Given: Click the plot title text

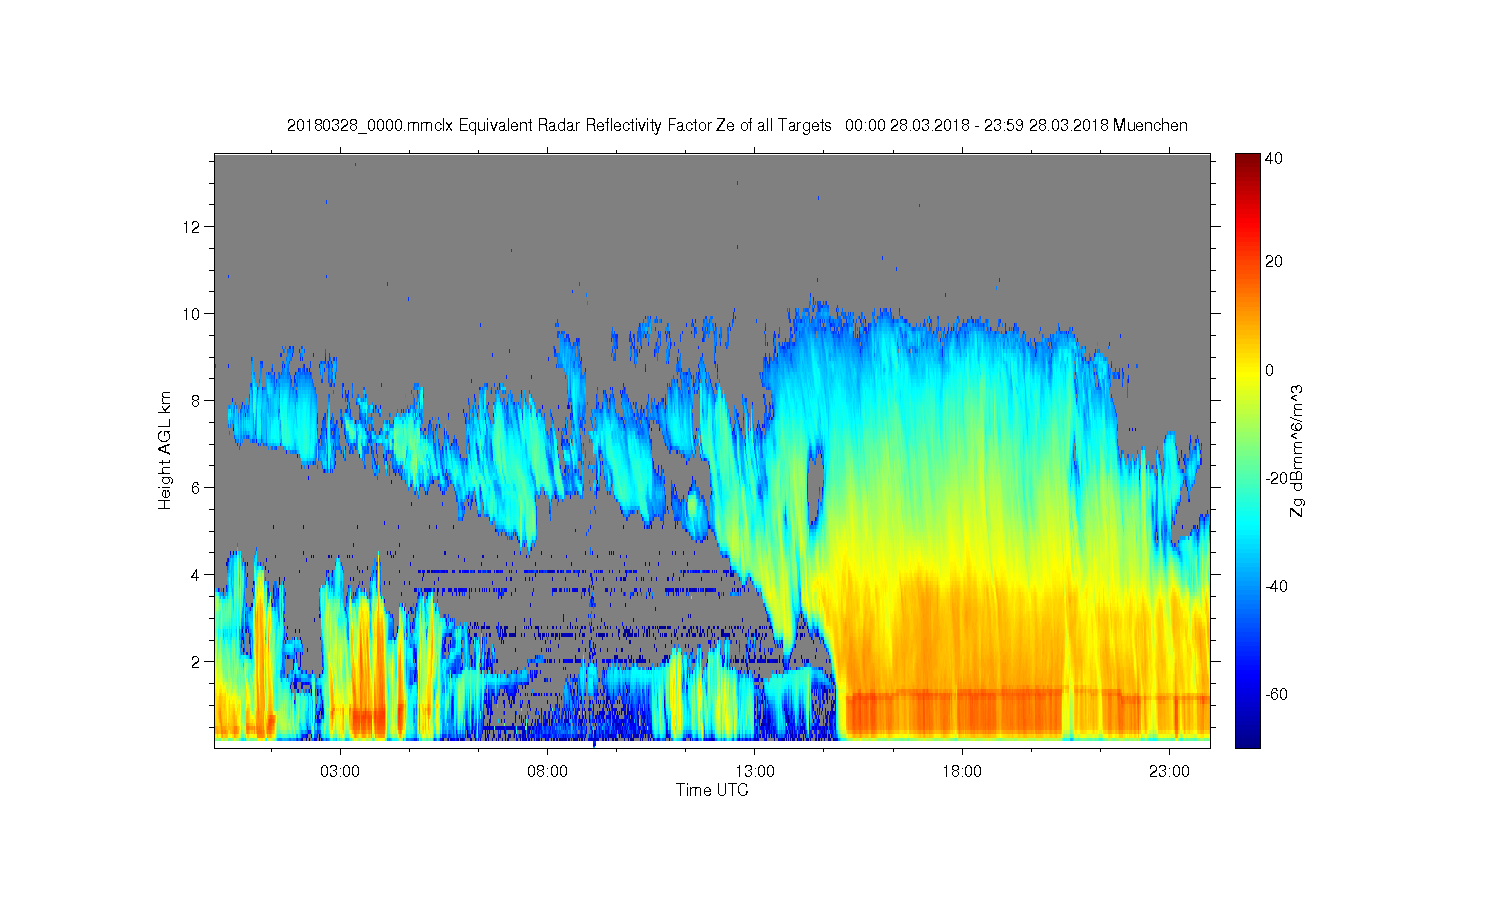Looking at the screenshot, I should (x=737, y=125).
